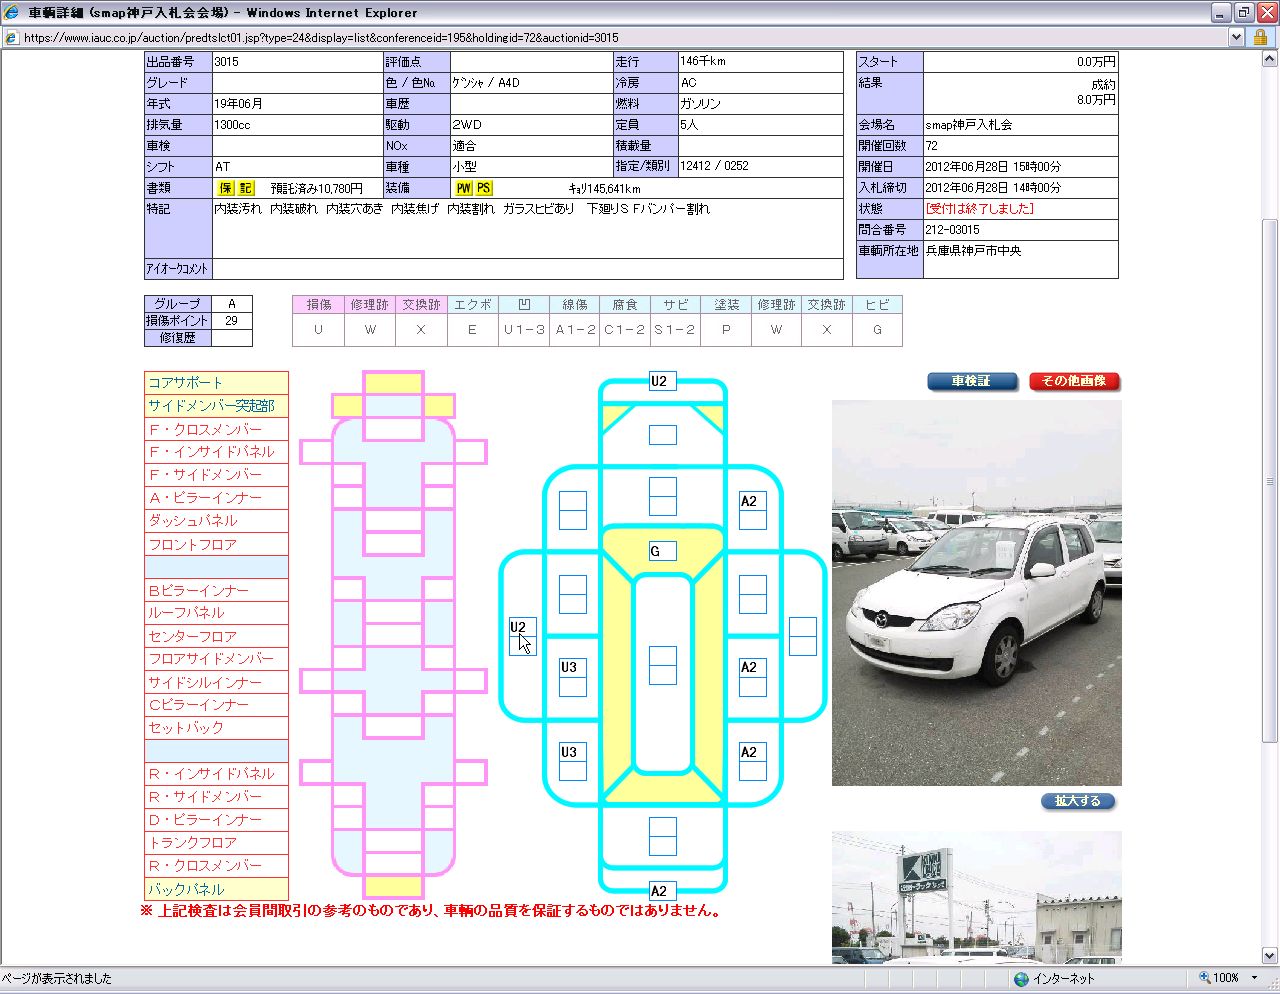Click the white car main photo
Viewport: 1280px width, 994px height.
pyautogui.click(x=976, y=593)
